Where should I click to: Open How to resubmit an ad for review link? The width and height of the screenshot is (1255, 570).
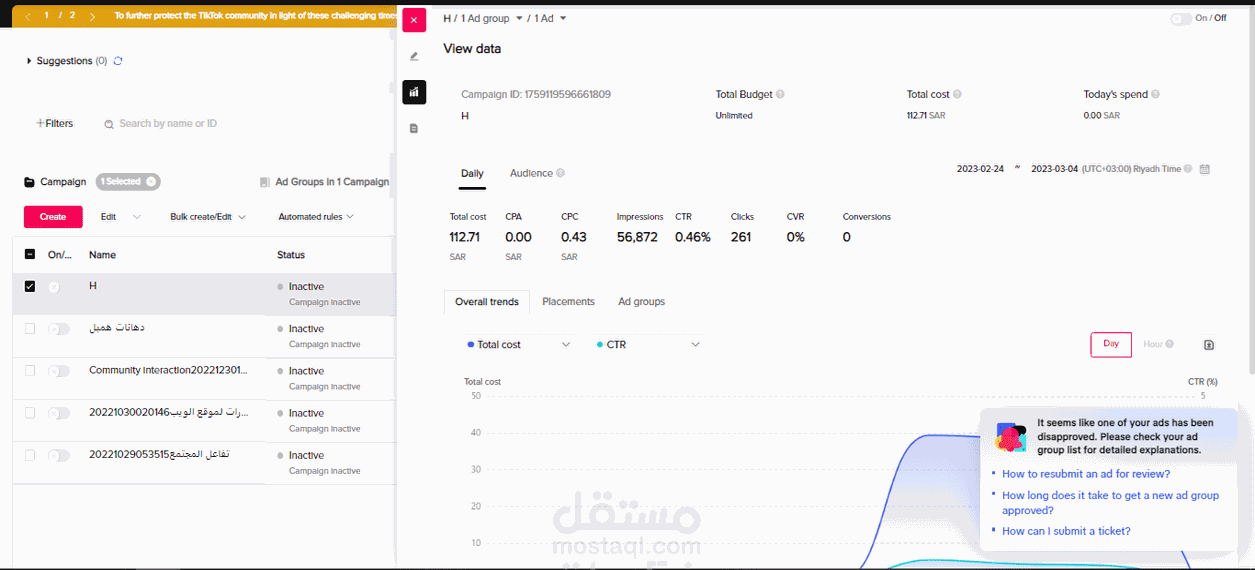[1086, 474]
